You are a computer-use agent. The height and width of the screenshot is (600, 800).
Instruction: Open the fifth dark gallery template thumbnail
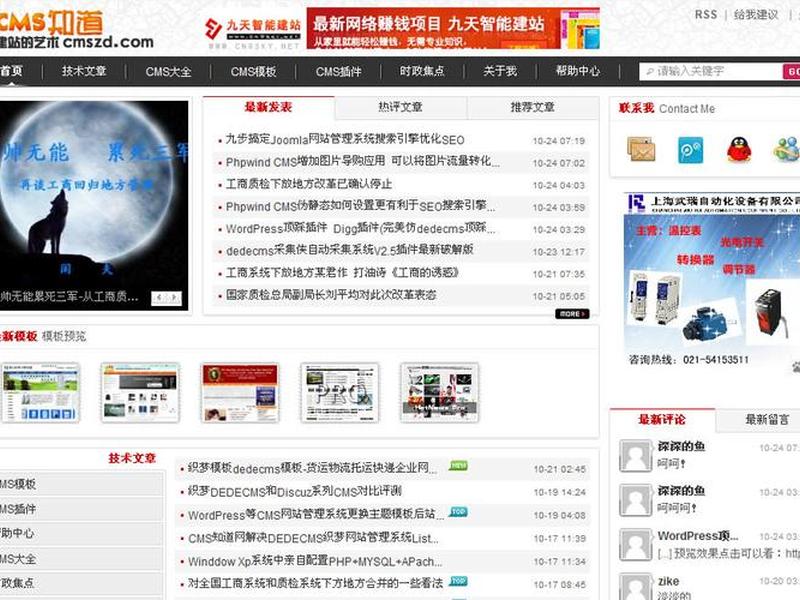439,393
